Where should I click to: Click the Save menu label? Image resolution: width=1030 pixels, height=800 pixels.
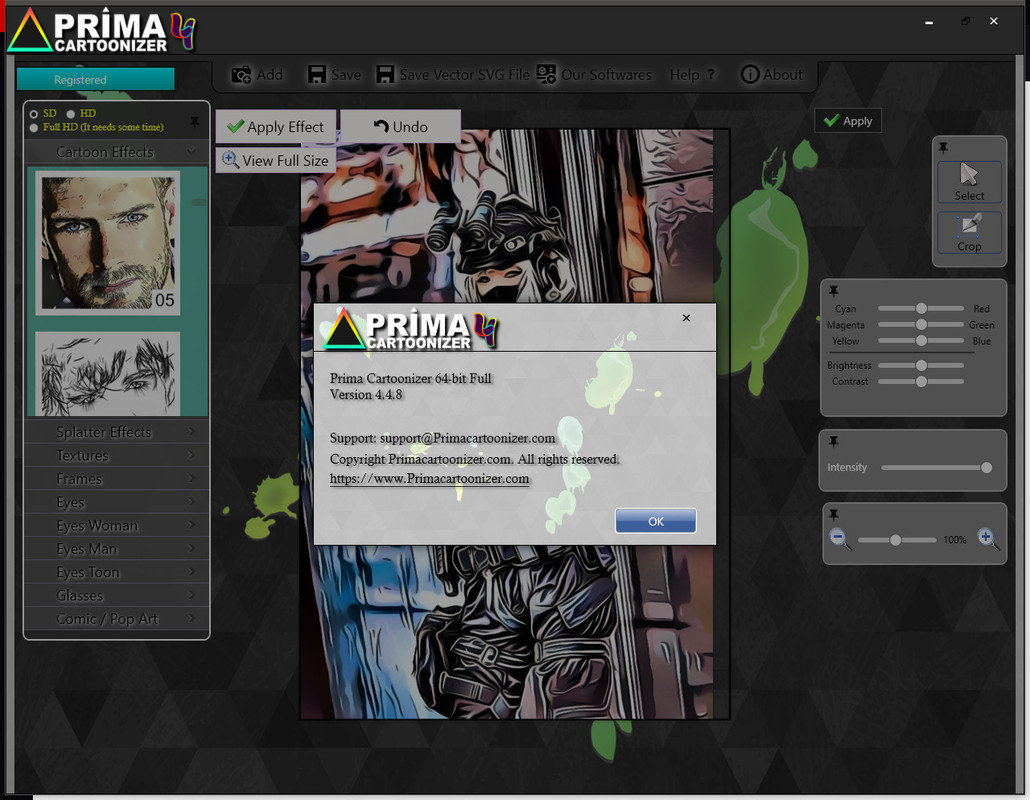pos(346,75)
